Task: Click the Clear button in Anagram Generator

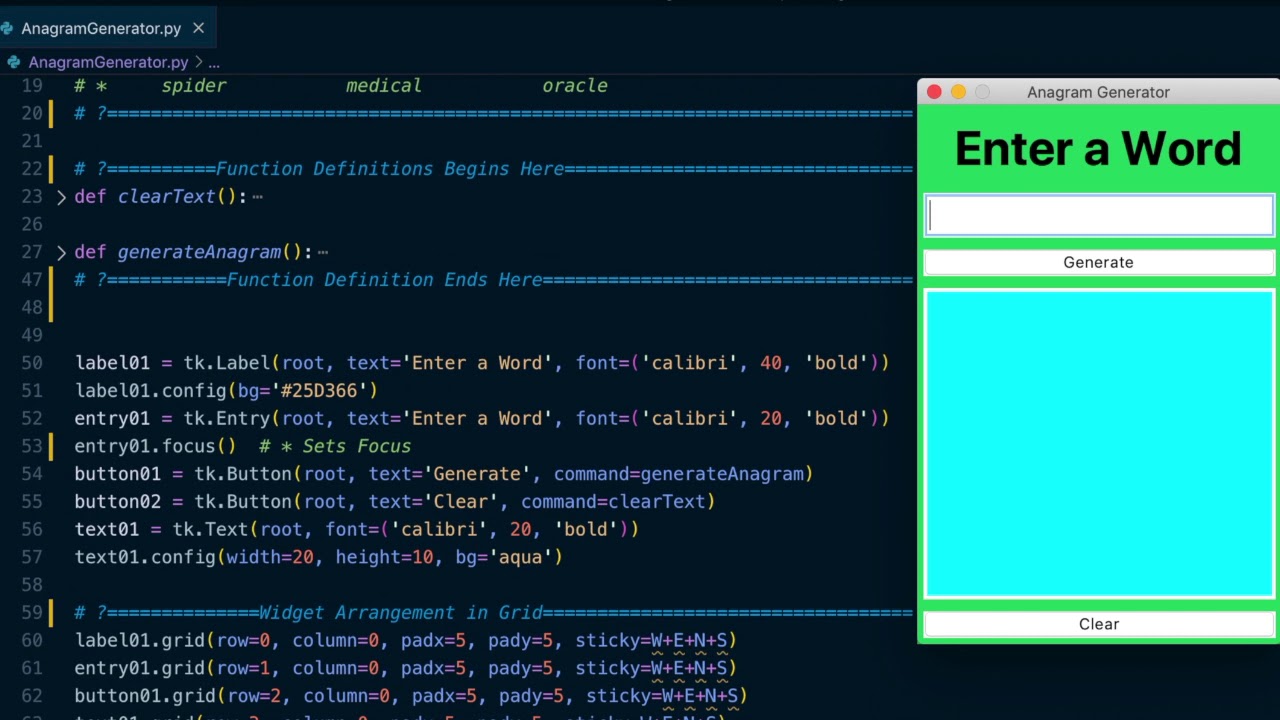Action: pyautogui.click(x=1098, y=624)
